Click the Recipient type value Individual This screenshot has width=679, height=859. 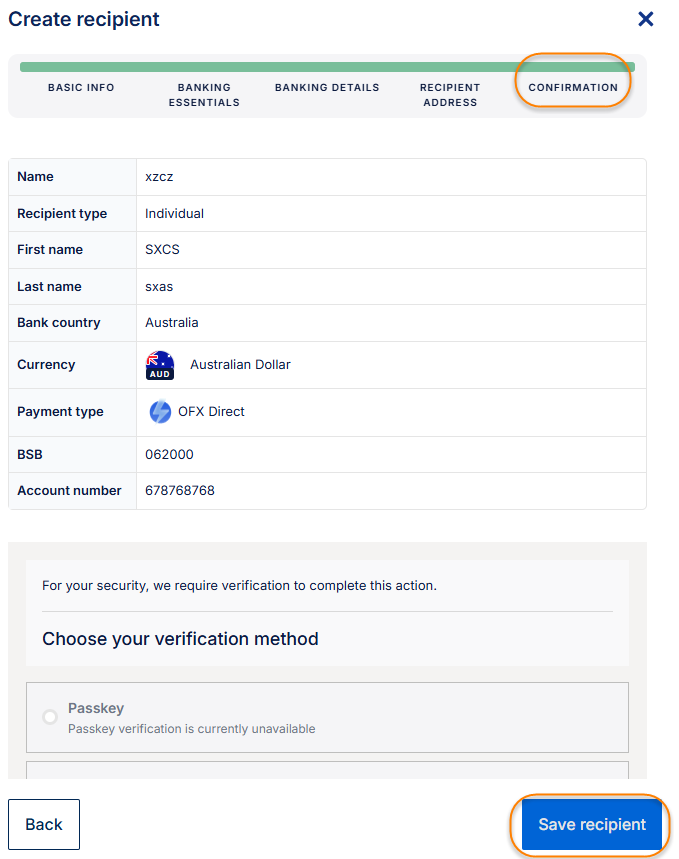(174, 214)
